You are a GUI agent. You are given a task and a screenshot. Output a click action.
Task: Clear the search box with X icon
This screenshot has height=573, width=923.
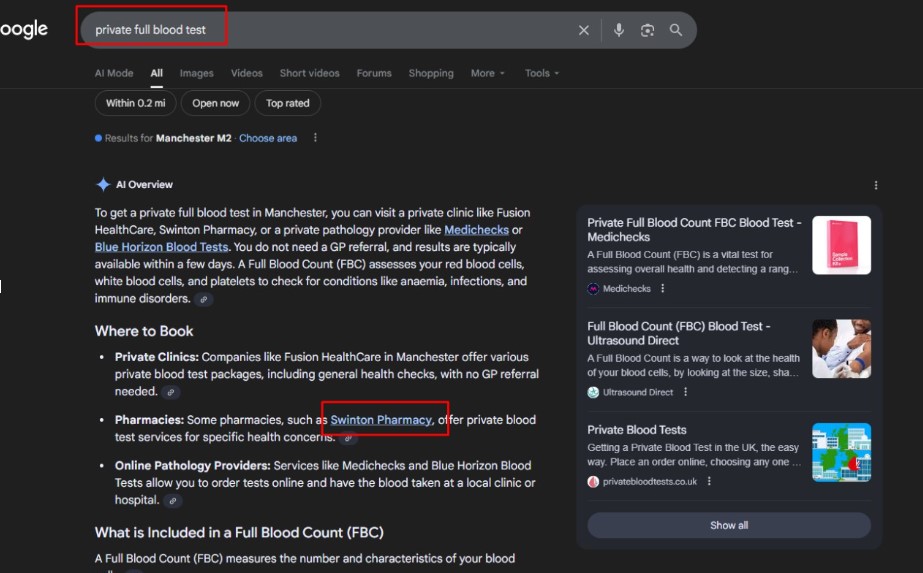tap(584, 30)
